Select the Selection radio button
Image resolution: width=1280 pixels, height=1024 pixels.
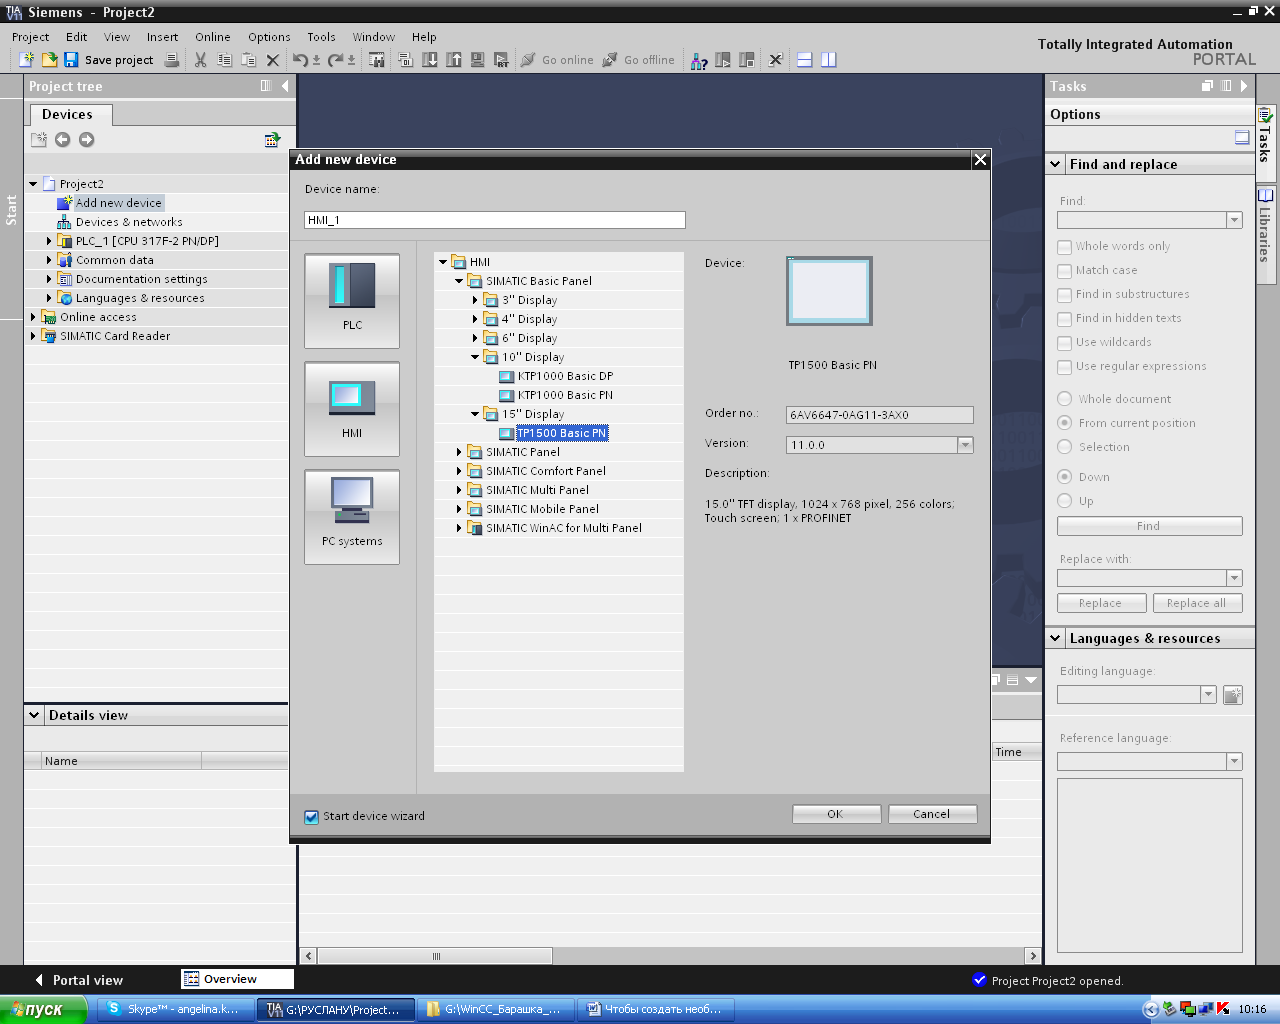[1065, 447]
